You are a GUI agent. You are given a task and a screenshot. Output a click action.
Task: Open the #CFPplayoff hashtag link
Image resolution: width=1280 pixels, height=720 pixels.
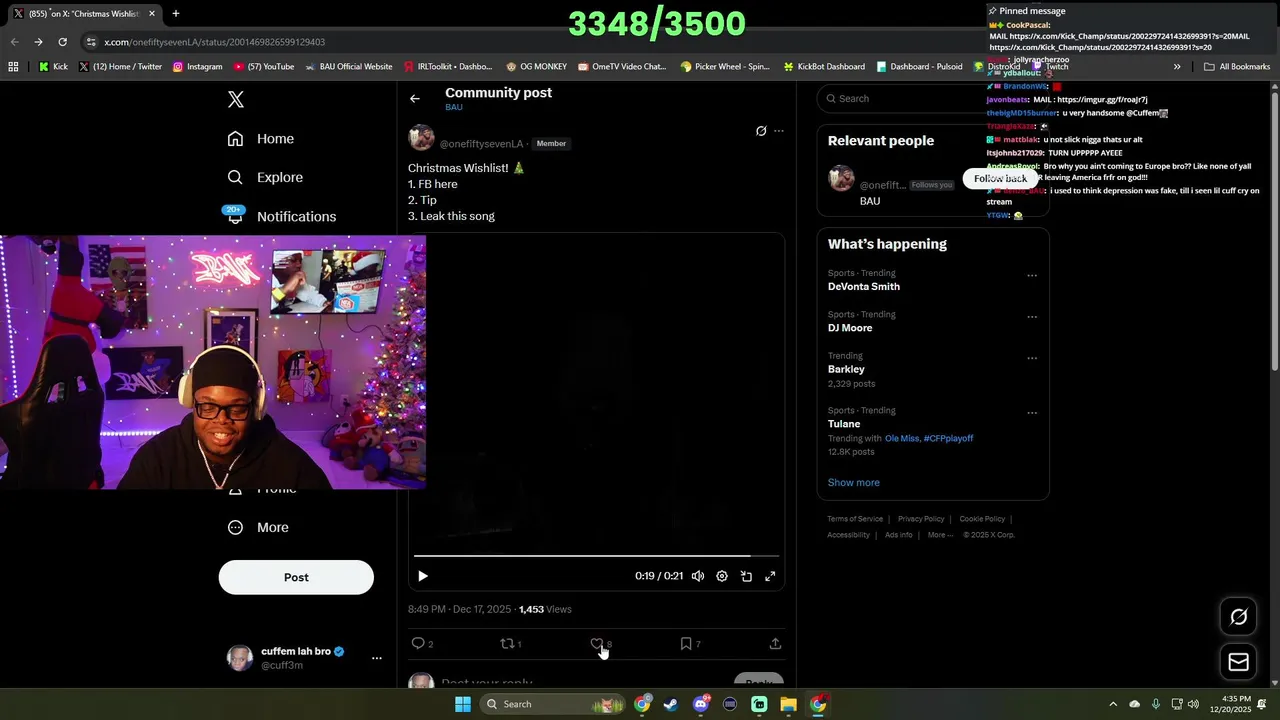pos(948,438)
